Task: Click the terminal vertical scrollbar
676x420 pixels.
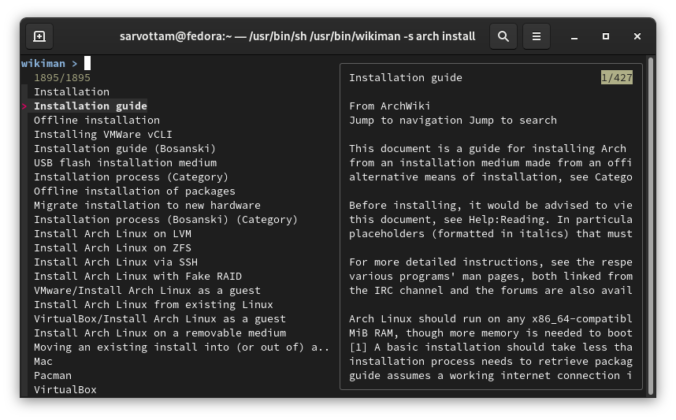Action: click(651, 224)
